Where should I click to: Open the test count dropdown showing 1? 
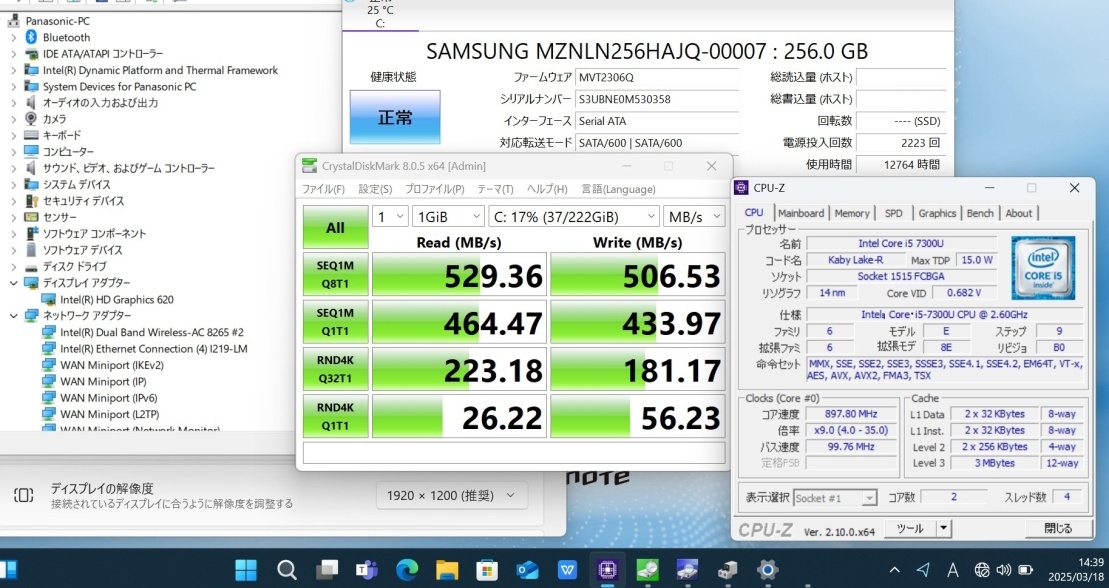coord(390,217)
